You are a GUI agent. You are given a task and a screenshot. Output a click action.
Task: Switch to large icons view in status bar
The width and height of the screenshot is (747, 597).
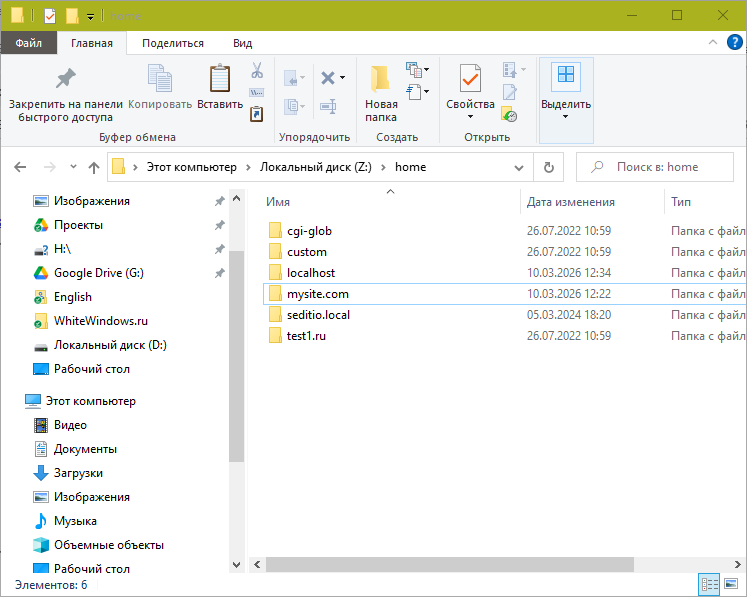[x=732, y=584]
